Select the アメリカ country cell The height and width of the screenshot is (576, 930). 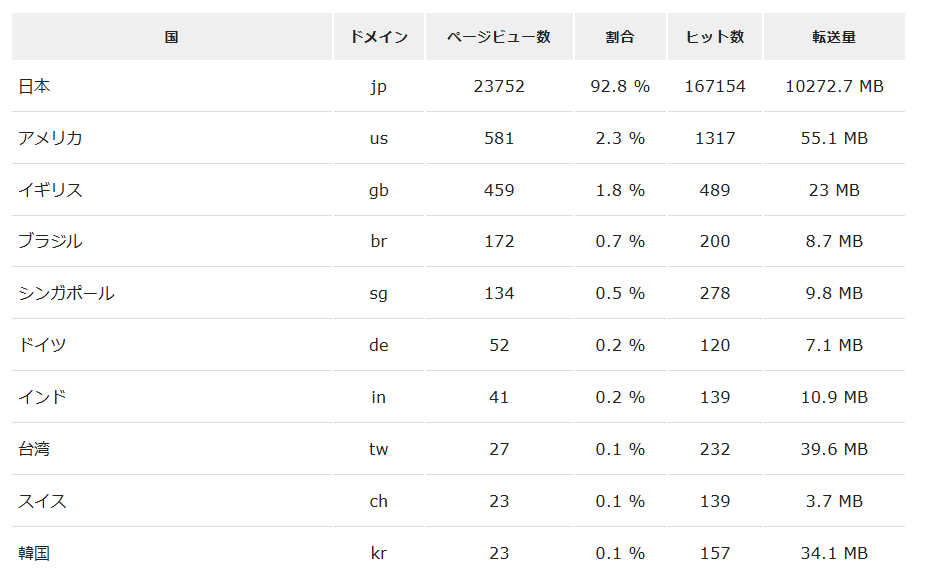[x=50, y=138]
